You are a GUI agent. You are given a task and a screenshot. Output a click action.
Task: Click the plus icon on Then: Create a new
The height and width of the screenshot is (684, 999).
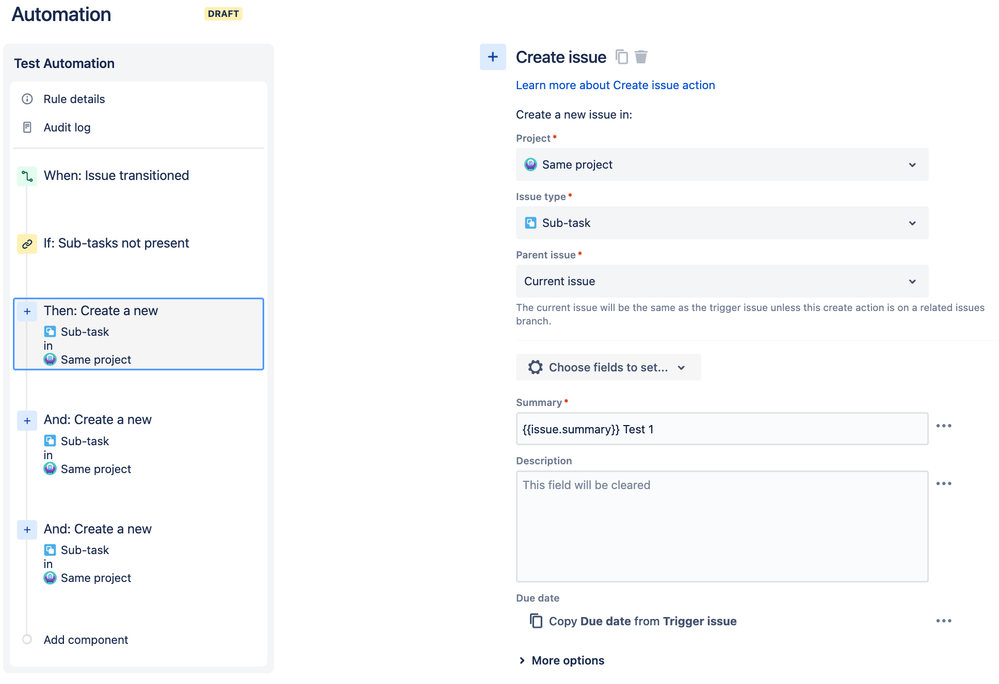(27, 311)
